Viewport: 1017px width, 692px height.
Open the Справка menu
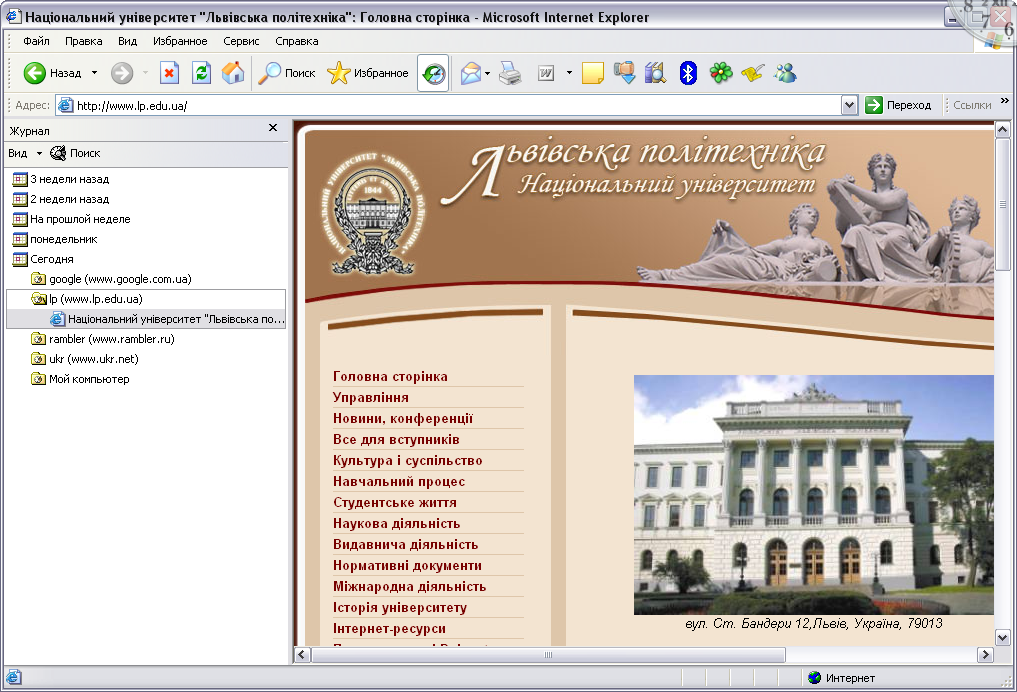[x=296, y=41]
